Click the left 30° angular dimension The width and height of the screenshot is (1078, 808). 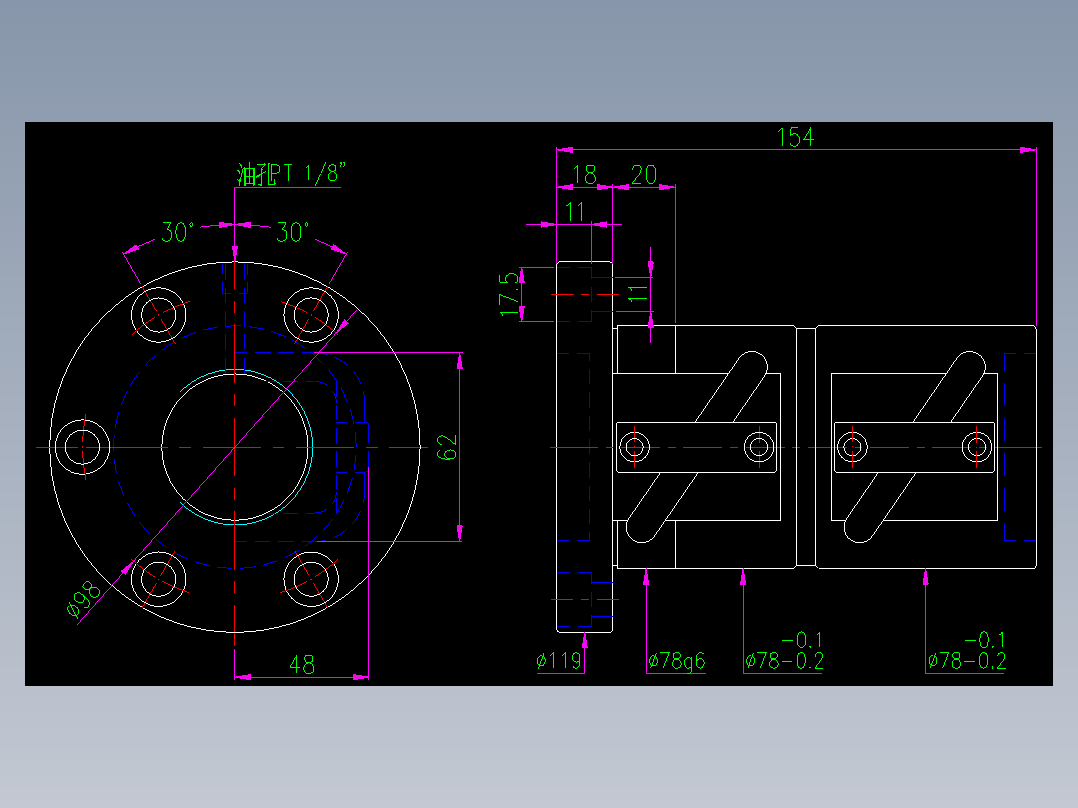tap(175, 228)
